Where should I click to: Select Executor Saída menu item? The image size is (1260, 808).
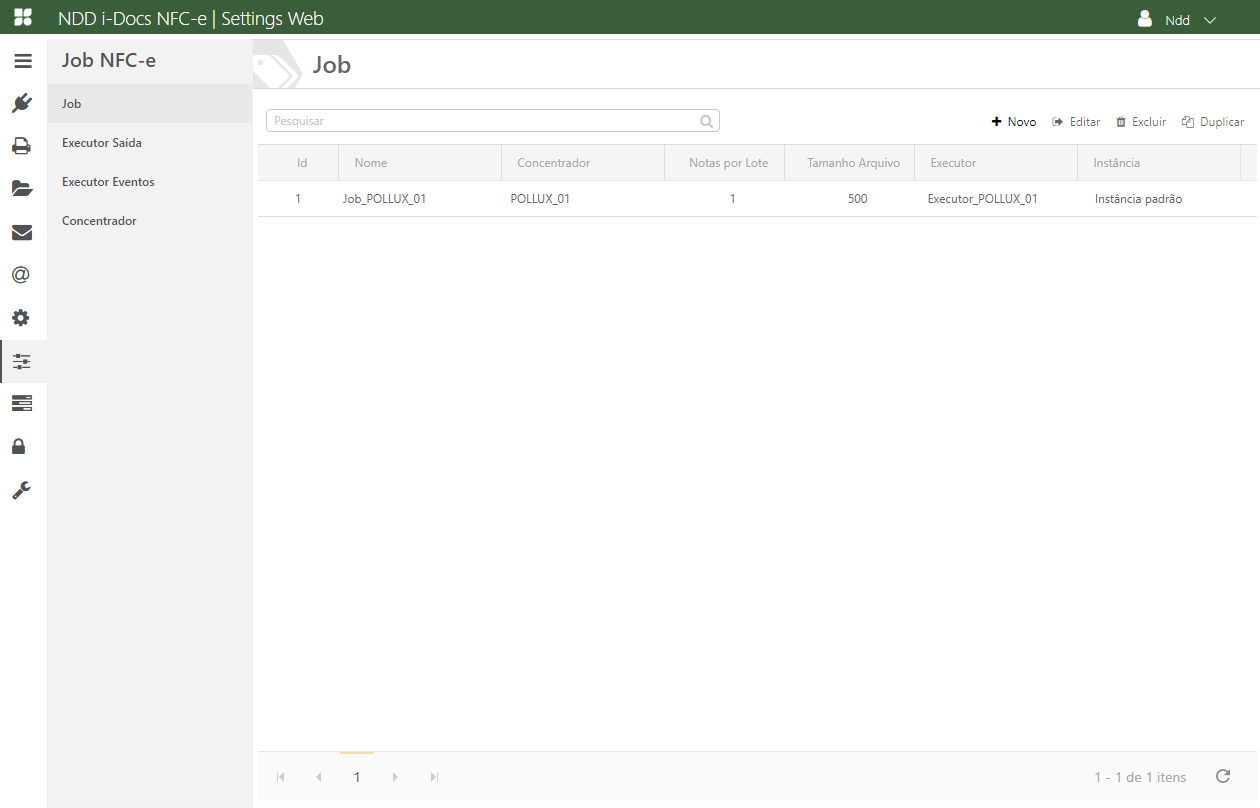pos(102,143)
